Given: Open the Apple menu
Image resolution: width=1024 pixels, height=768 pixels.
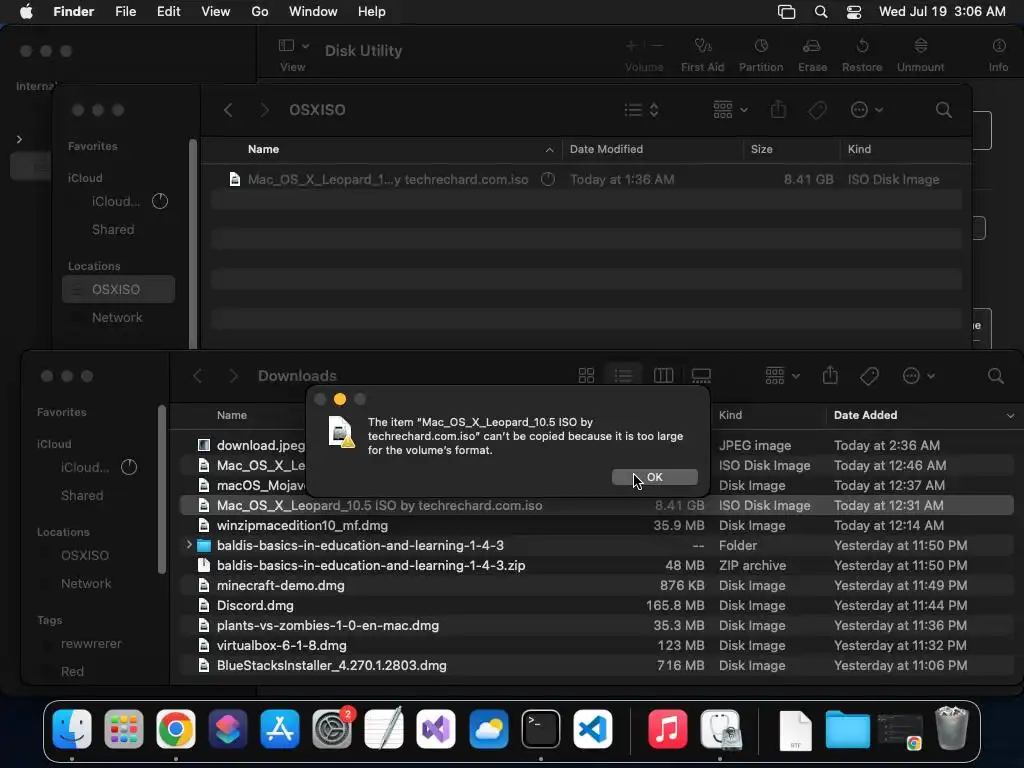Looking at the screenshot, I should pos(26,12).
